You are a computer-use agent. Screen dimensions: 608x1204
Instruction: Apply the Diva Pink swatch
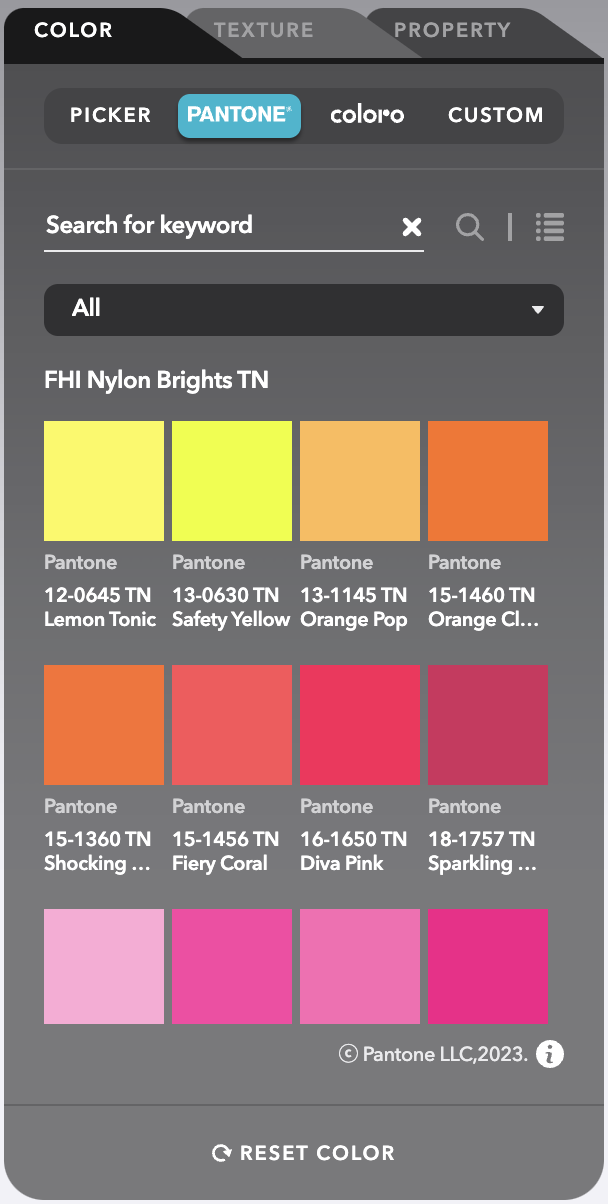tap(360, 725)
